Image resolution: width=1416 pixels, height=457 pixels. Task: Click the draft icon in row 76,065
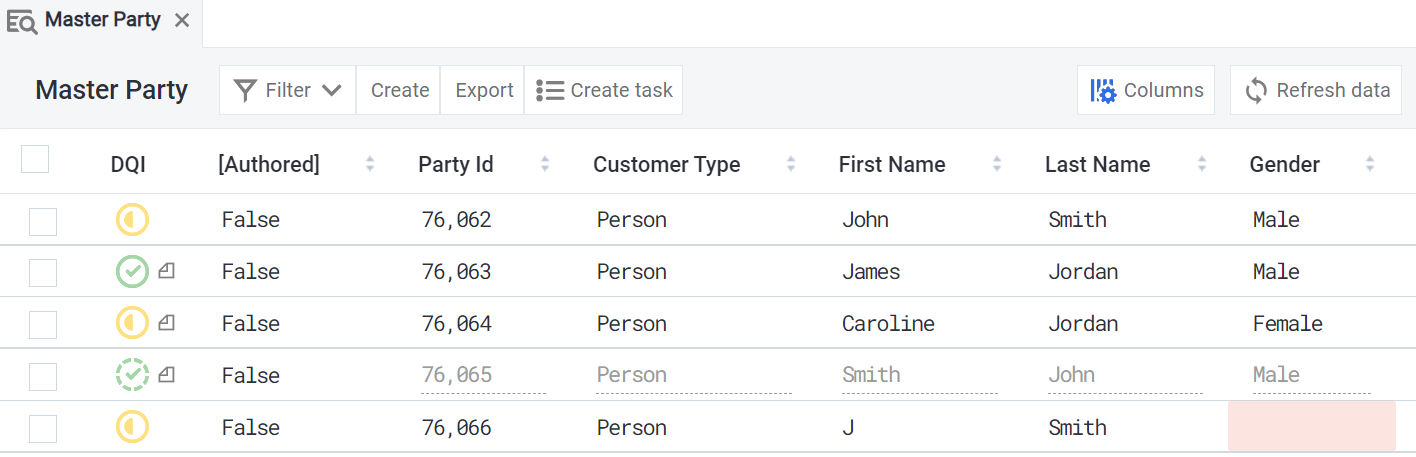point(167,375)
